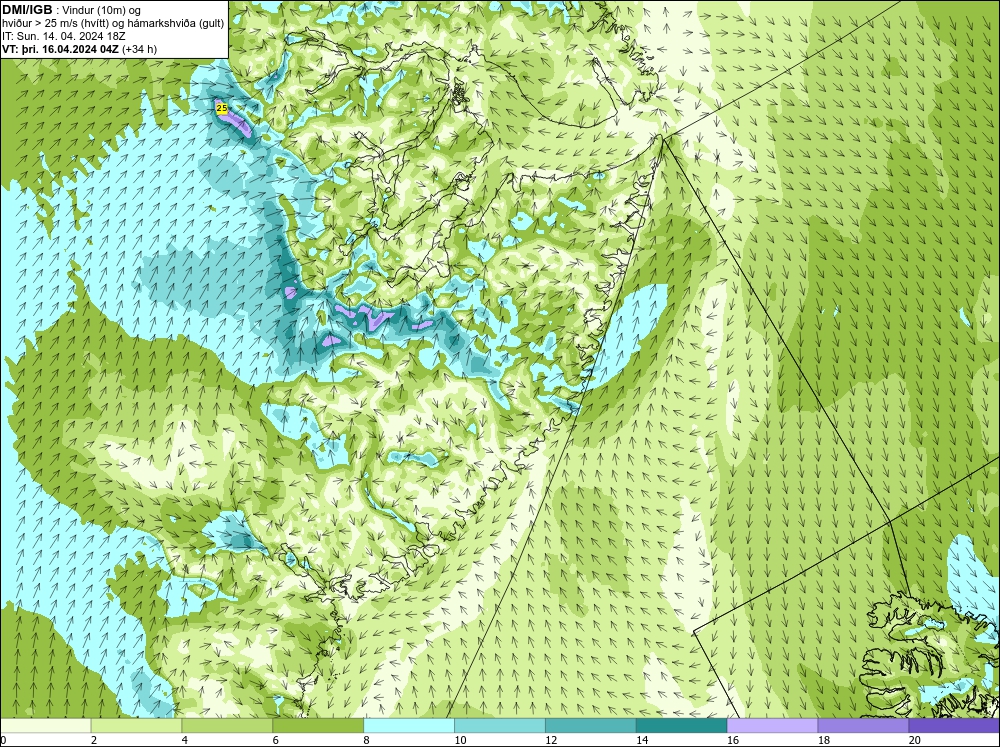Viewport: 1000px width, 747px height.
Task: Select the dark violet above-20 m/s legend swatch
Action: 954,726
